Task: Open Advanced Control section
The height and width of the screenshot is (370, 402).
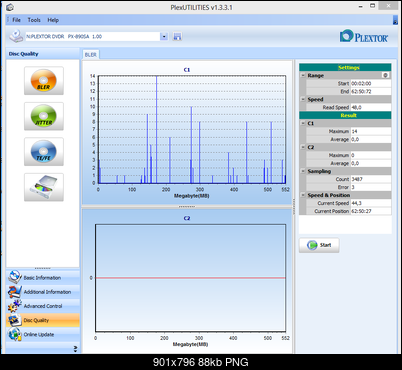Action: [43, 306]
